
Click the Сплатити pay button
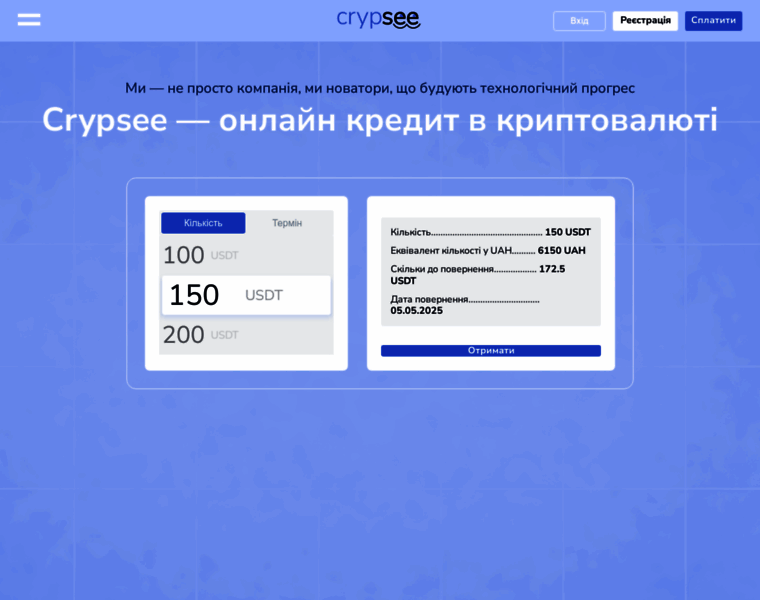click(x=713, y=21)
